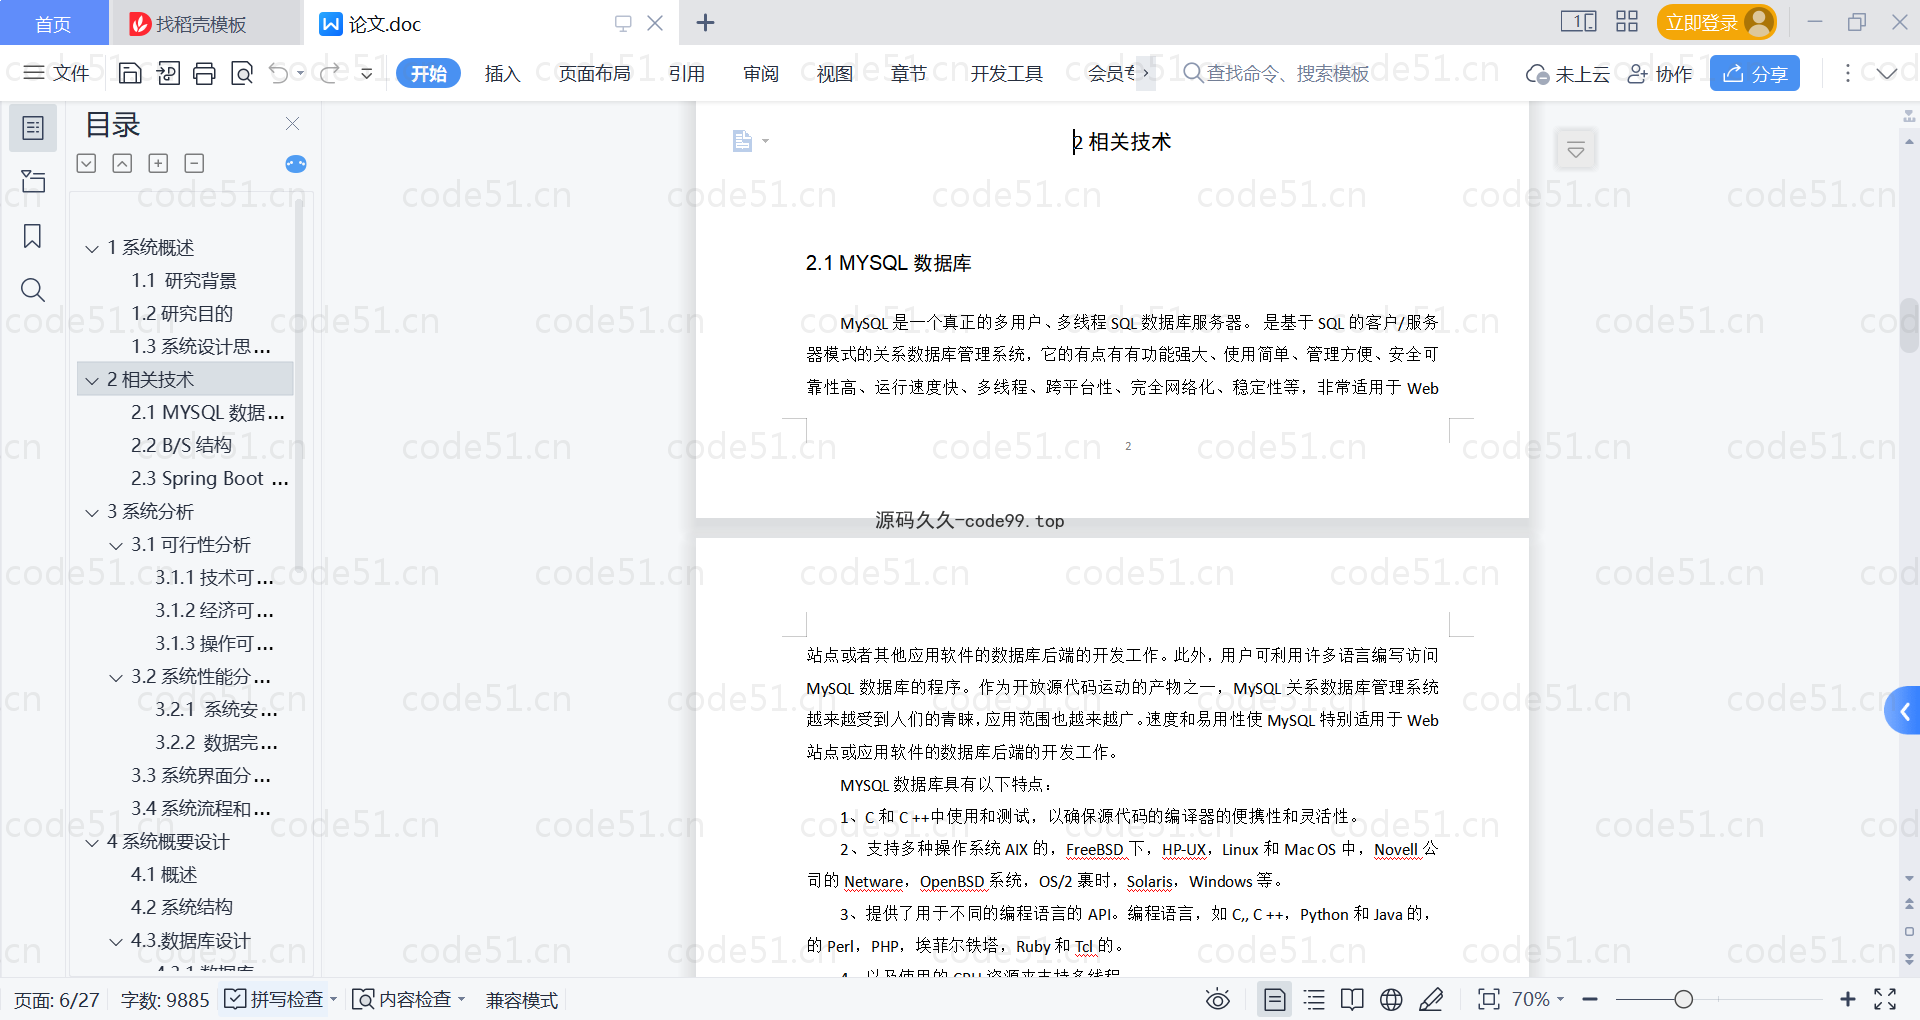Open the window layout switch icon

point(1579,21)
